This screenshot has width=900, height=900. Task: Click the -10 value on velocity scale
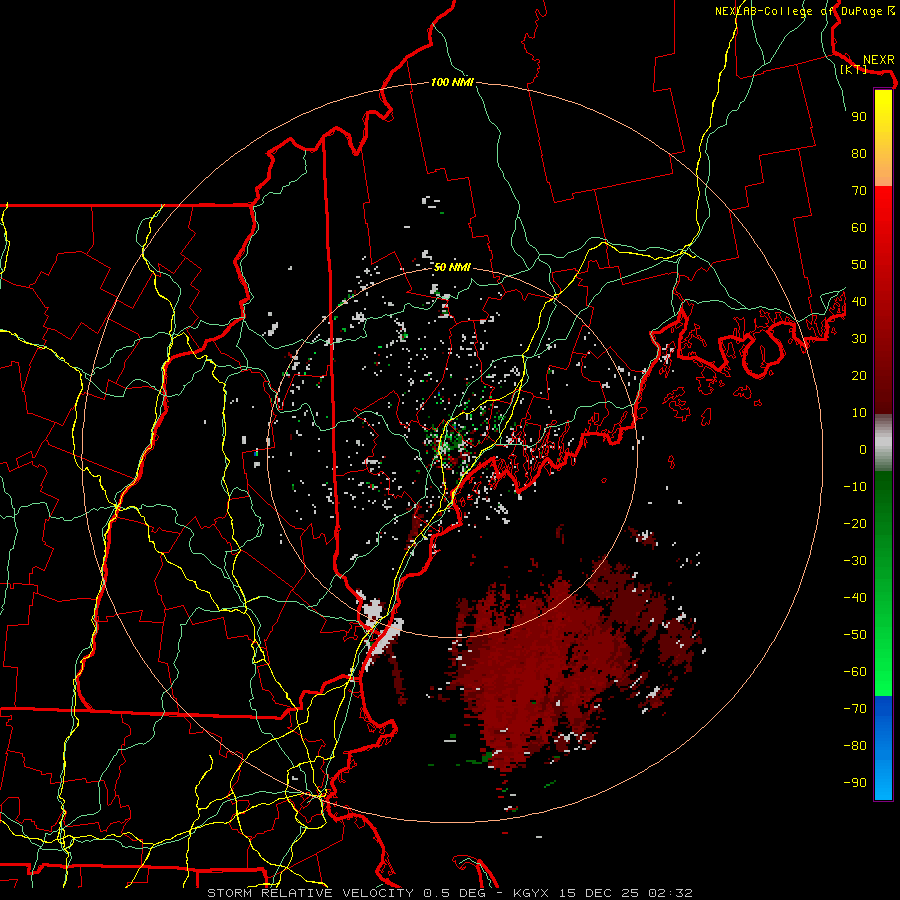point(855,487)
